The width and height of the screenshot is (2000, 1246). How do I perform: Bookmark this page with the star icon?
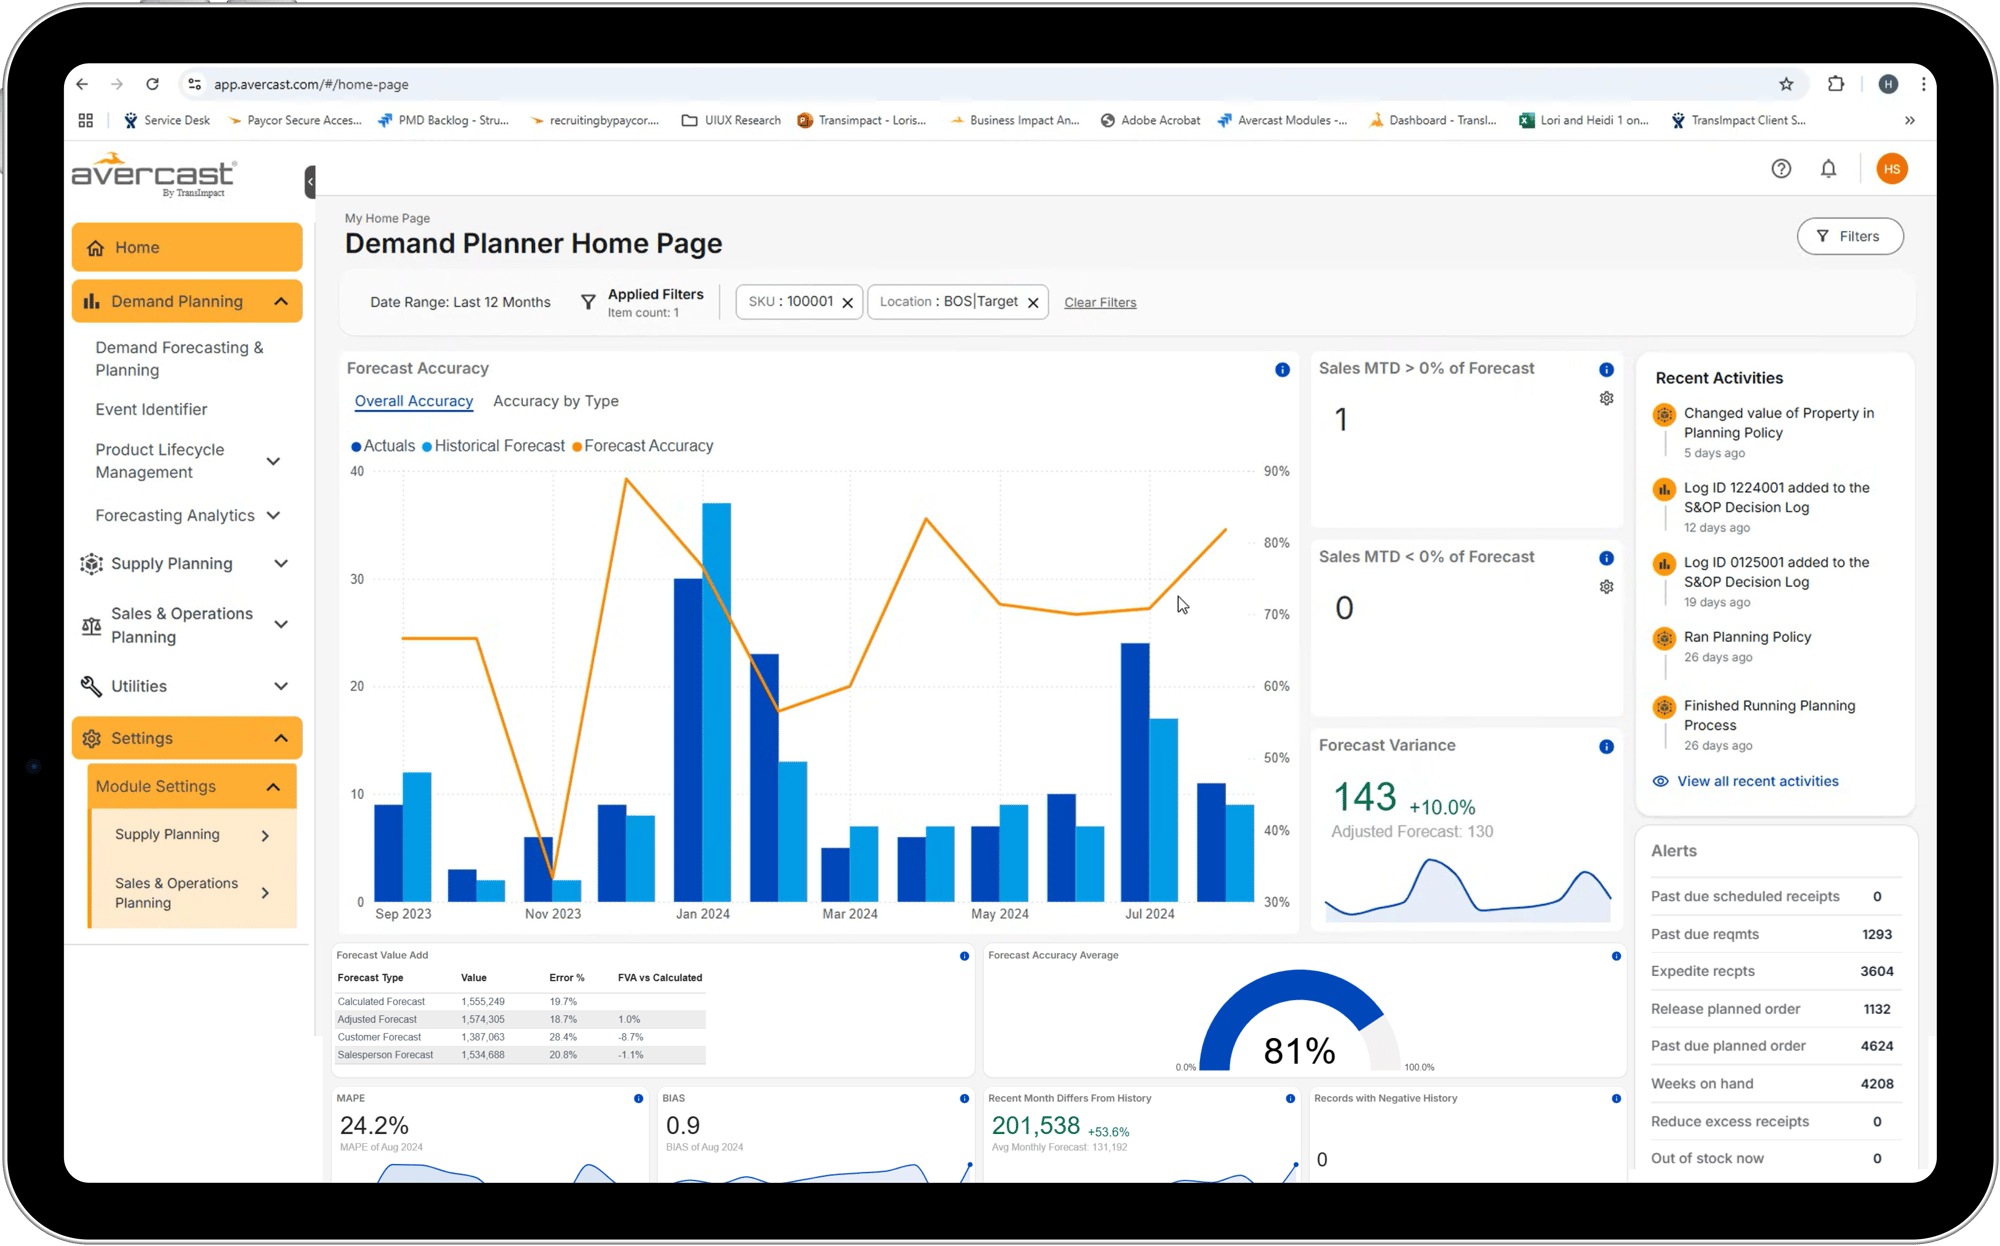[x=1786, y=84]
